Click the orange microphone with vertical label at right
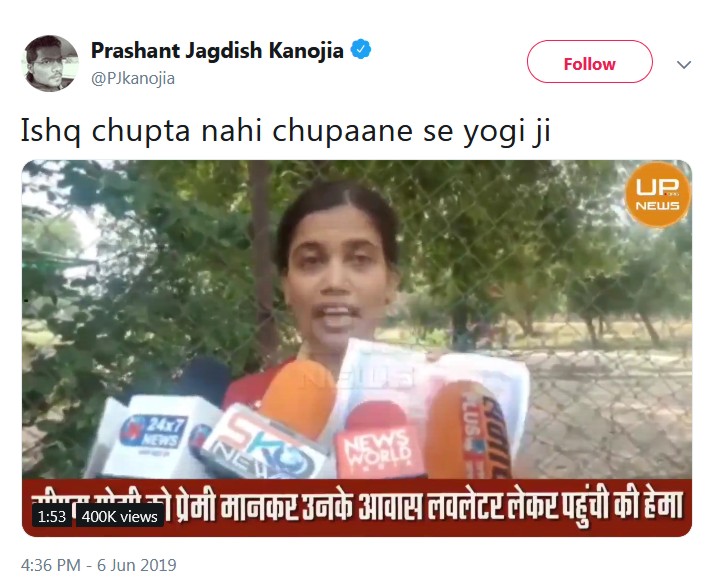This screenshot has height=587, width=723. point(470,431)
